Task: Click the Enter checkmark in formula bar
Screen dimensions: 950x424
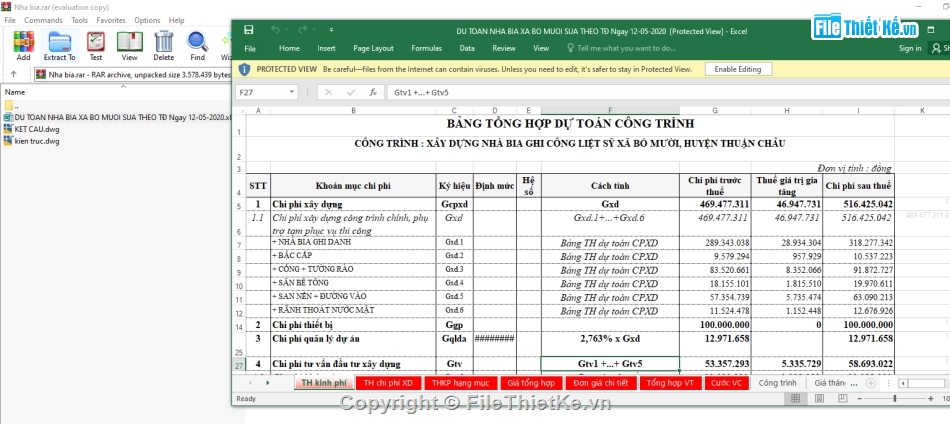Action: click(x=351, y=93)
